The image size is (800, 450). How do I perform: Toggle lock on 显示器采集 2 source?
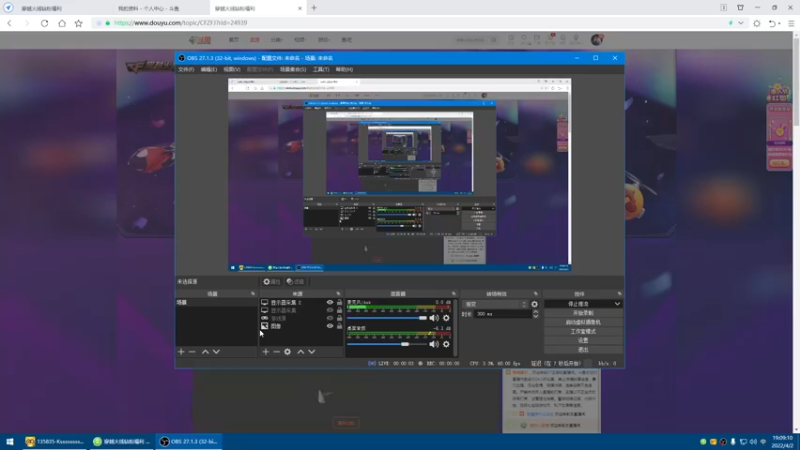tap(339, 303)
